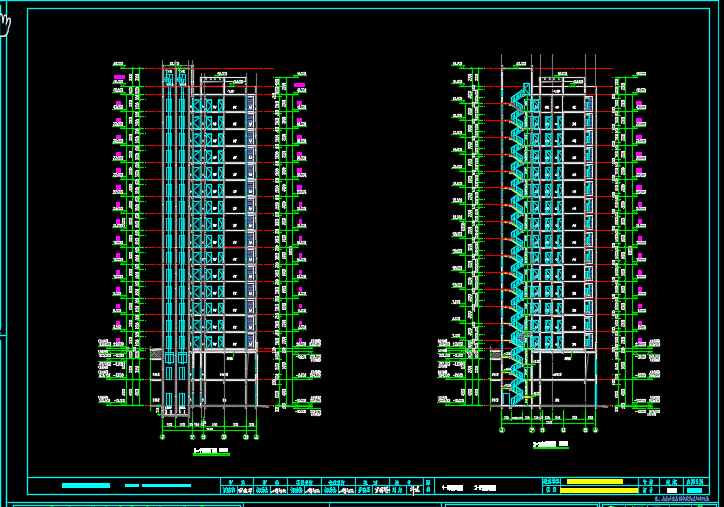Select the cyan block at title block's right end
Image resolution: width=724 pixels, height=507 pixels.
point(694,490)
